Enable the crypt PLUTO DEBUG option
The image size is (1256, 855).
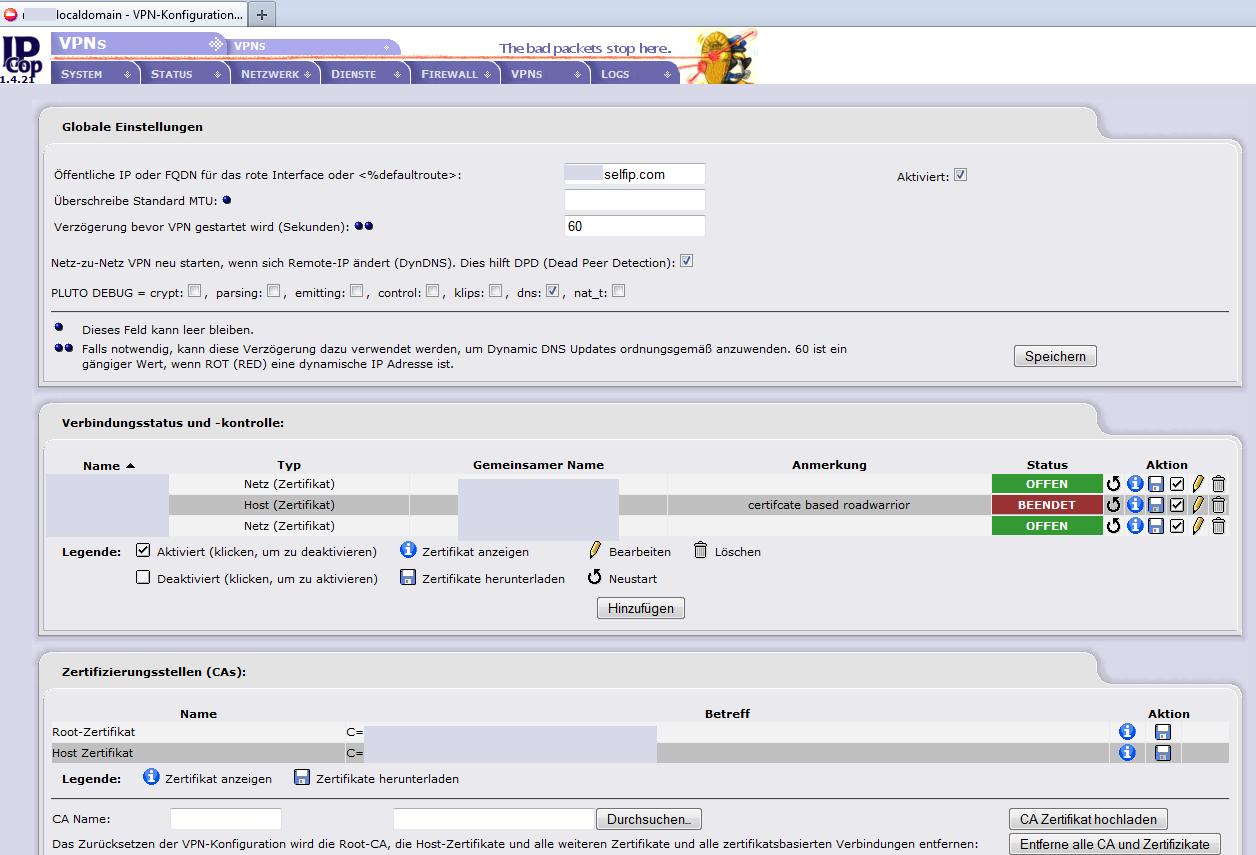[x=195, y=292]
